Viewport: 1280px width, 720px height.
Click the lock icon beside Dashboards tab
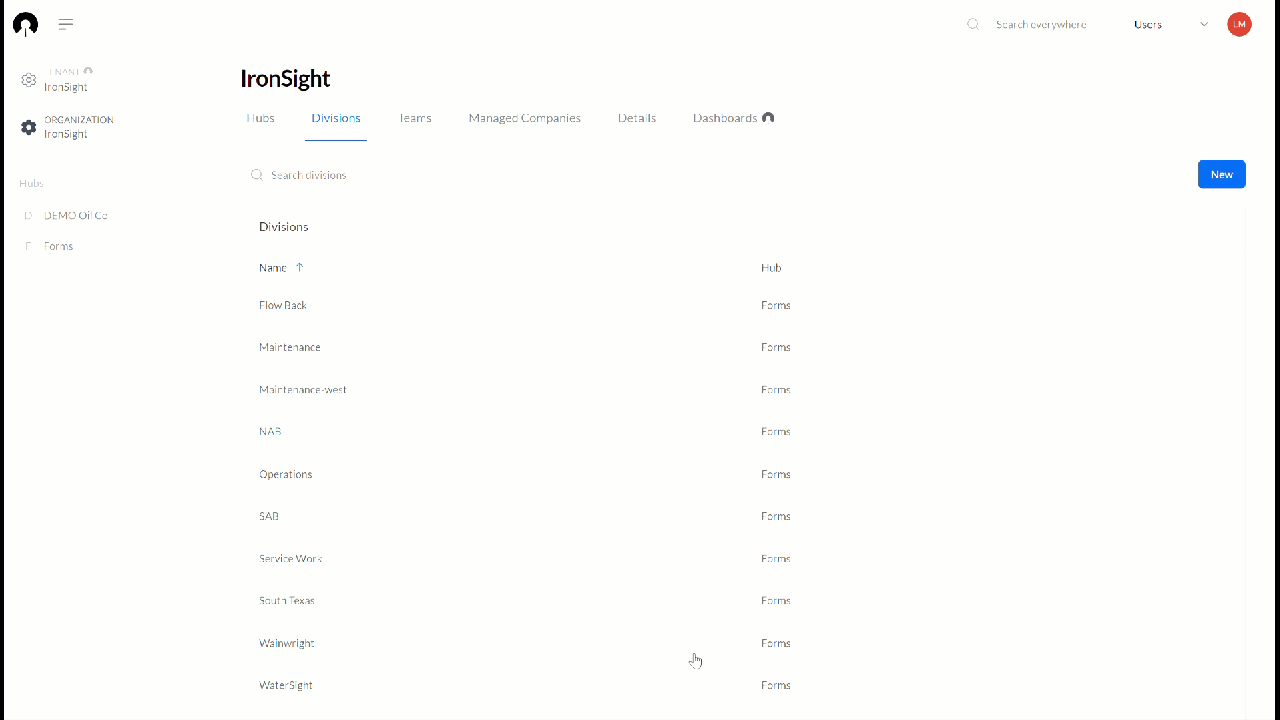tap(768, 117)
